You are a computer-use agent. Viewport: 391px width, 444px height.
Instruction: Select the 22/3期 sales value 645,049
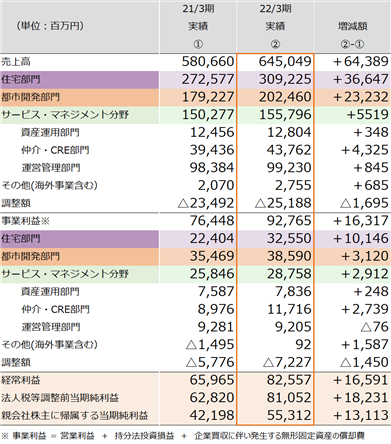[x=285, y=62]
